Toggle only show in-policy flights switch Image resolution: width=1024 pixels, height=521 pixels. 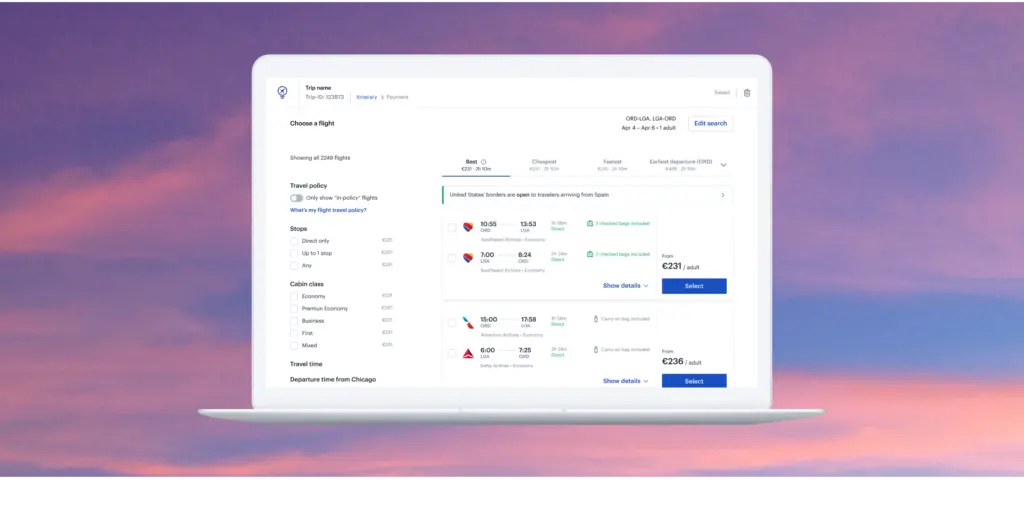click(x=296, y=198)
